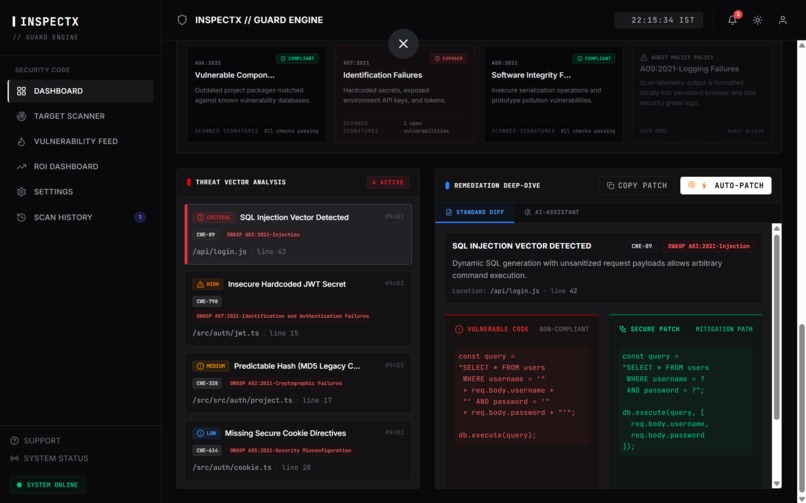Click the Scan History count badge
The width and height of the screenshot is (806, 503).
click(x=140, y=217)
